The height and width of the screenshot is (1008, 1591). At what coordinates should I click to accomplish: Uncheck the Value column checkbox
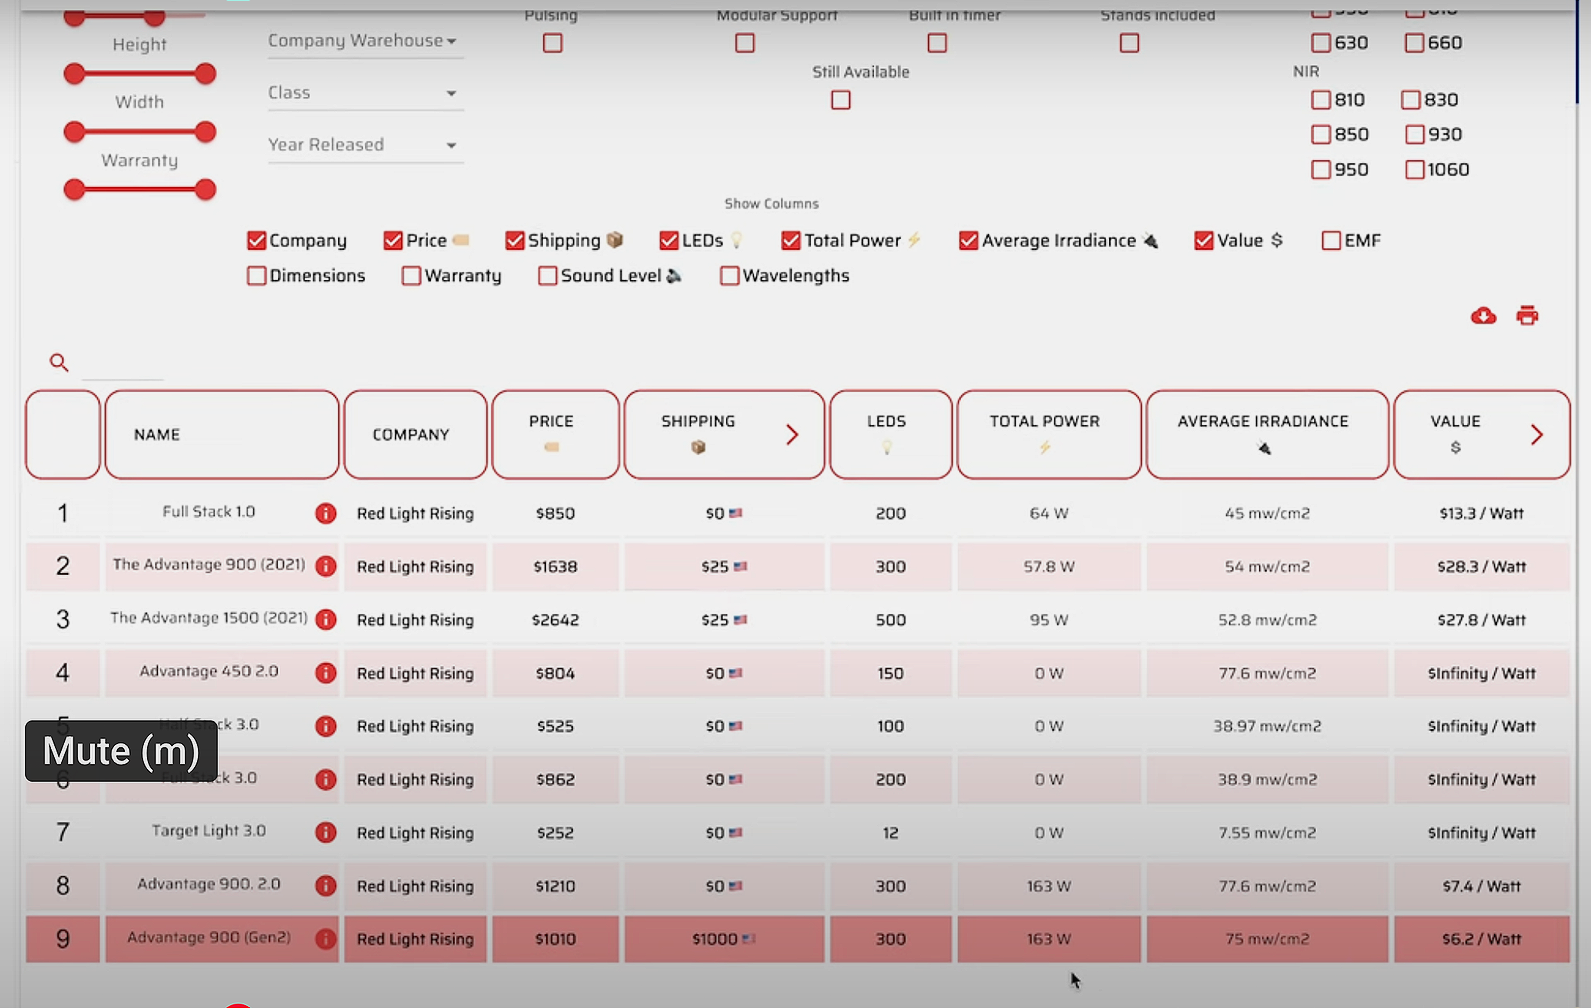pos(1204,241)
